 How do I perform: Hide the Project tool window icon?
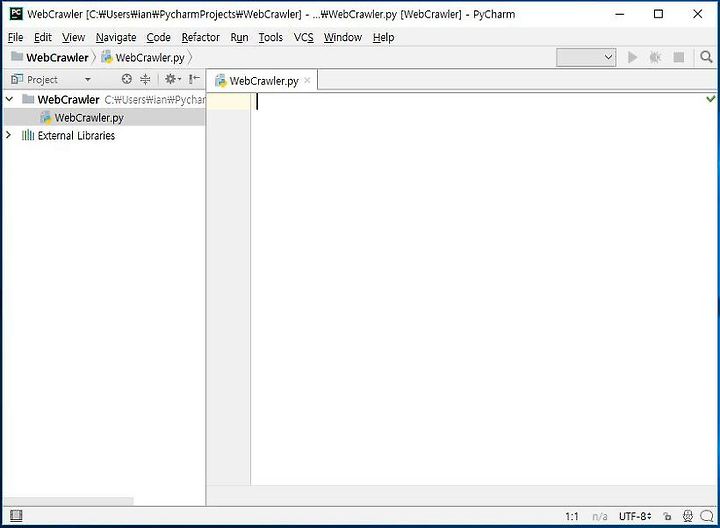point(194,79)
